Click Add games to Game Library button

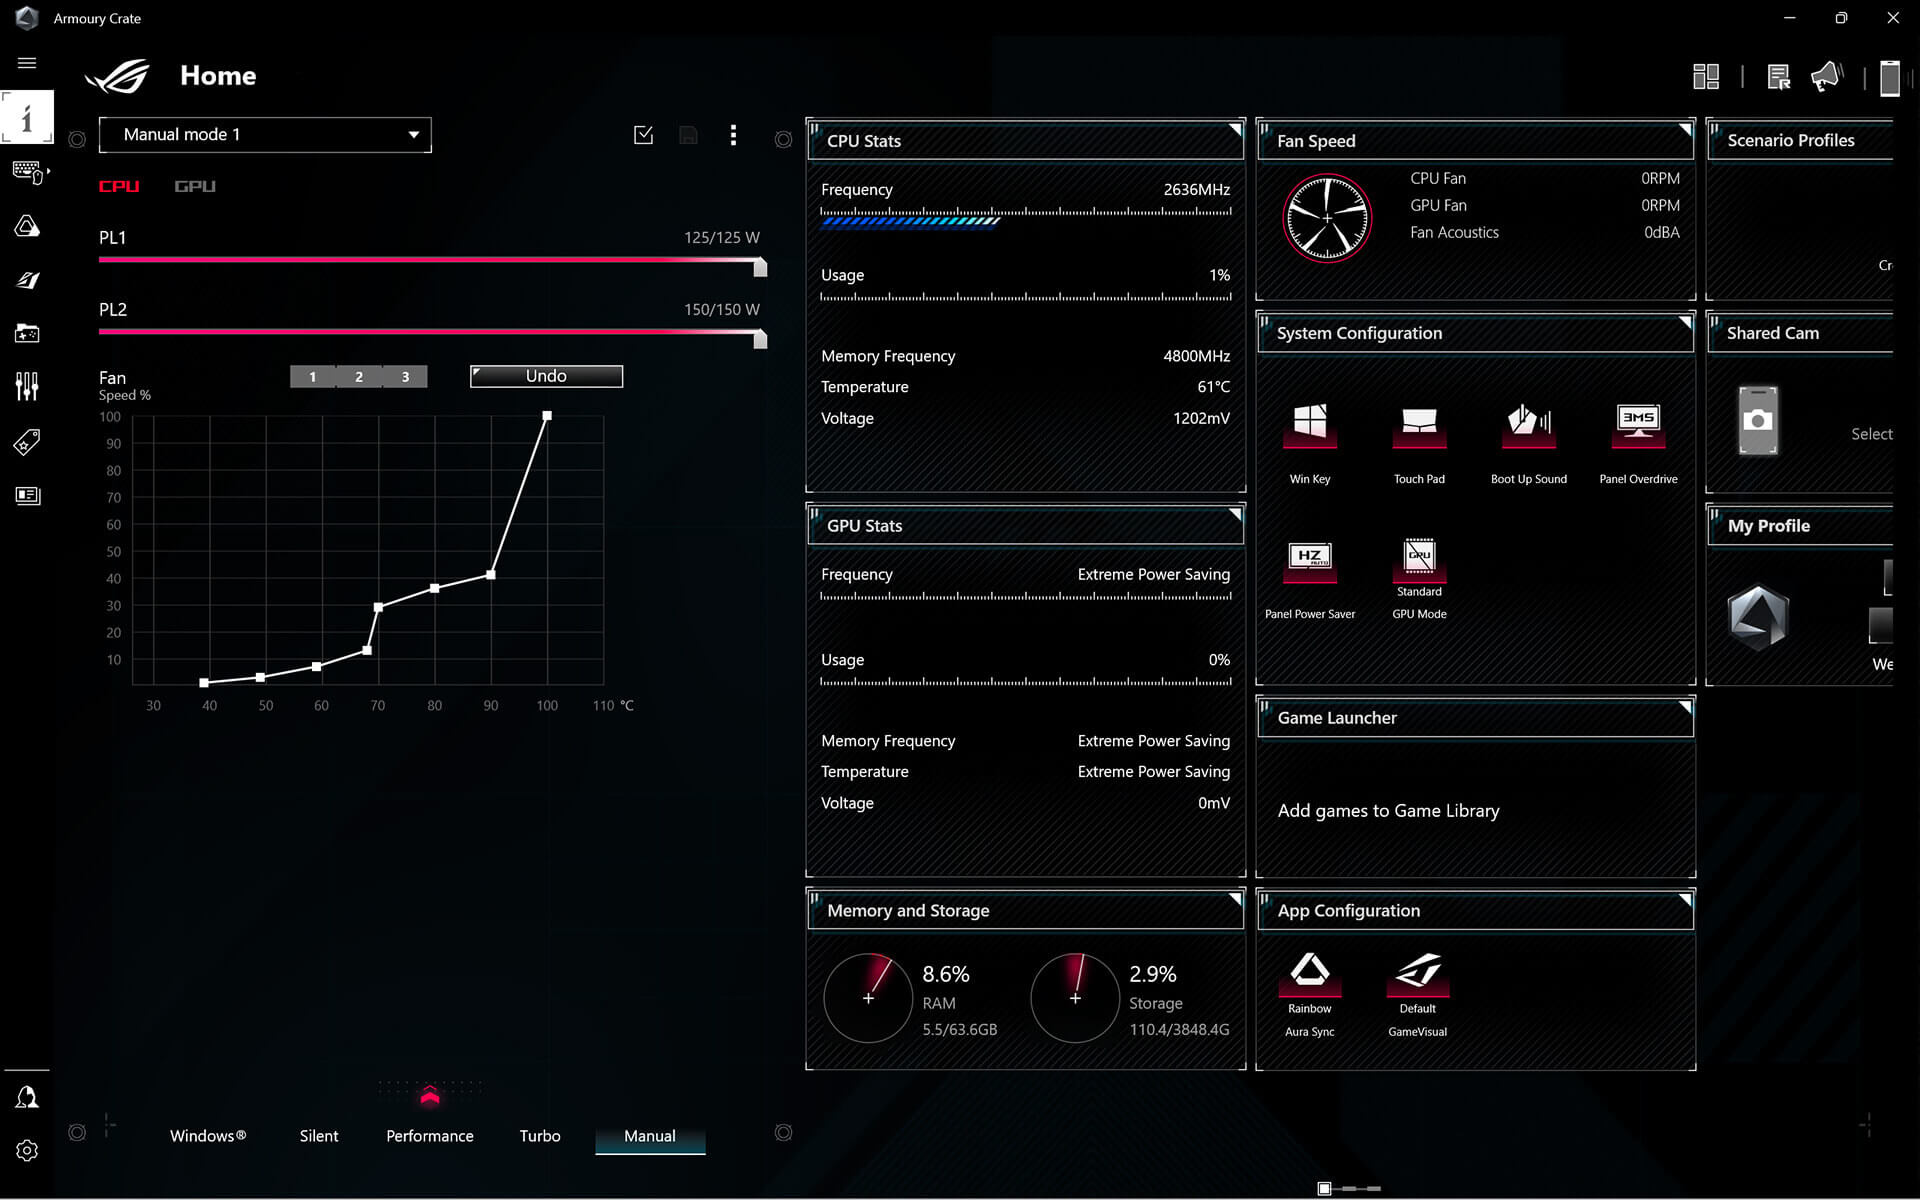[1388, 809]
